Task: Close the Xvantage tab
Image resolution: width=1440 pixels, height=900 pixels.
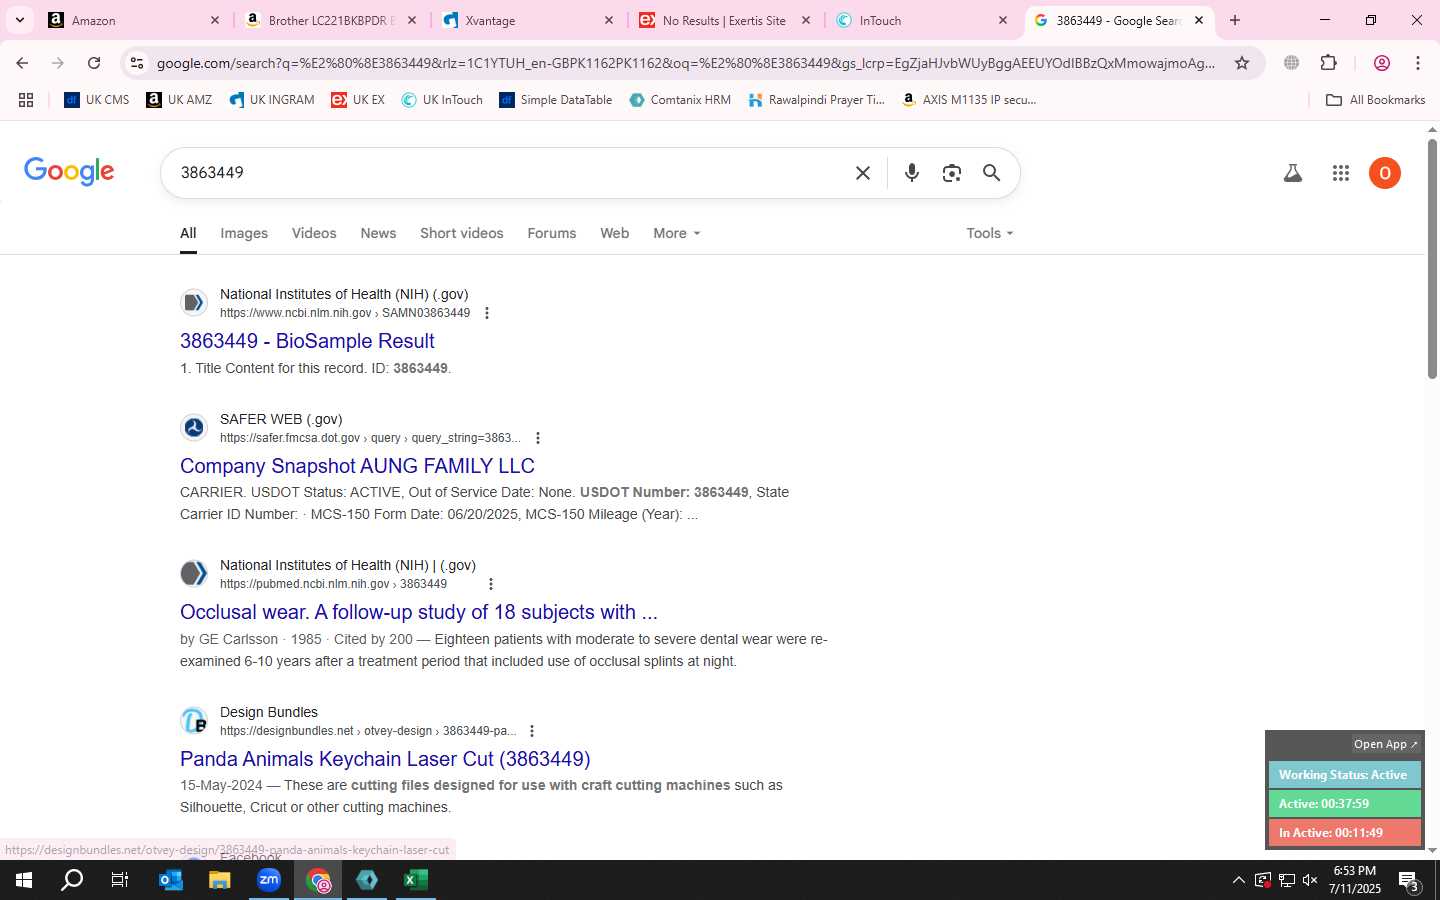Action: coord(609,20)
